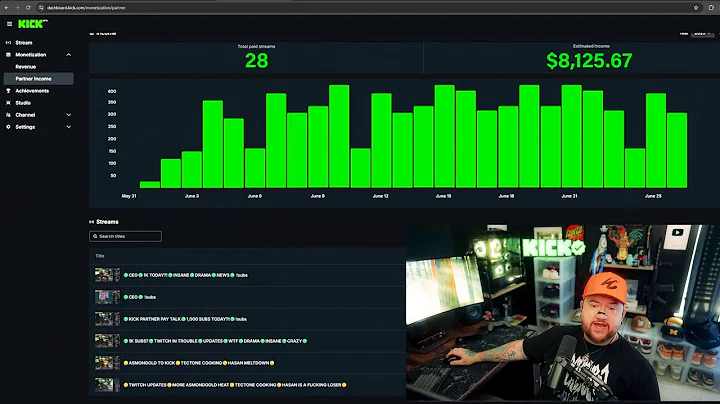The height and width of the screenshot is (404, 720).
Task: Select the Partner Income page
Action: click(38, 79)
